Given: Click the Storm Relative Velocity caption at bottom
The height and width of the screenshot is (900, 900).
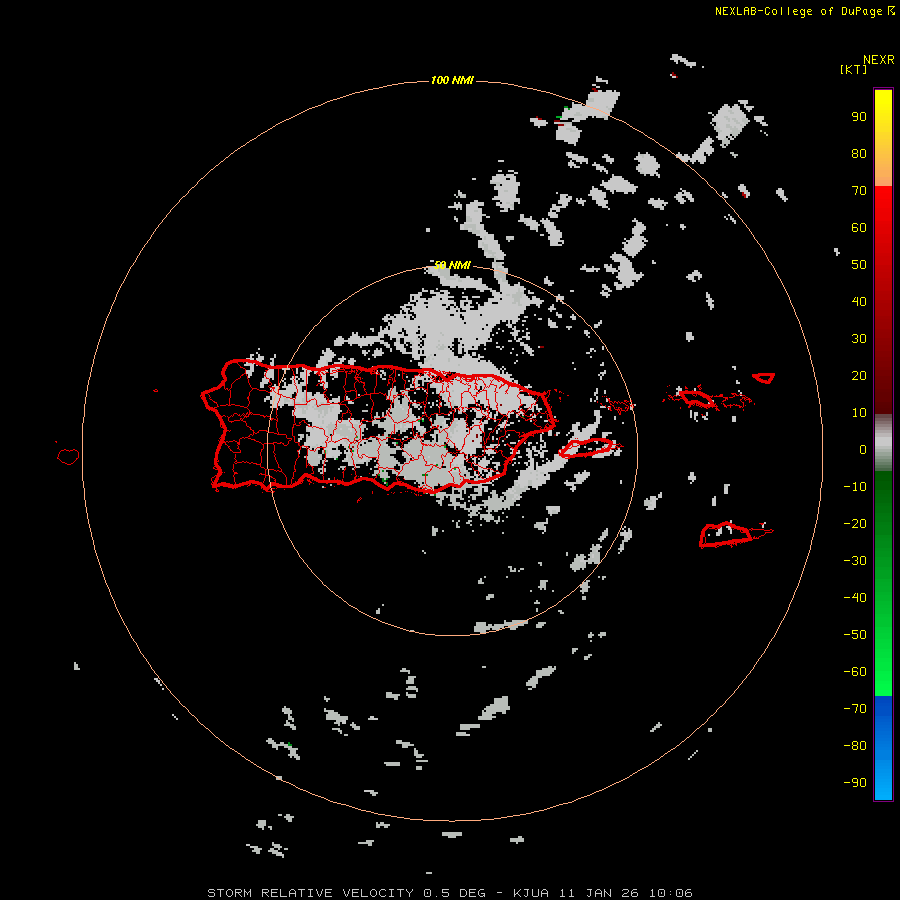Looking at the screenshot, I should click(449, 893).
